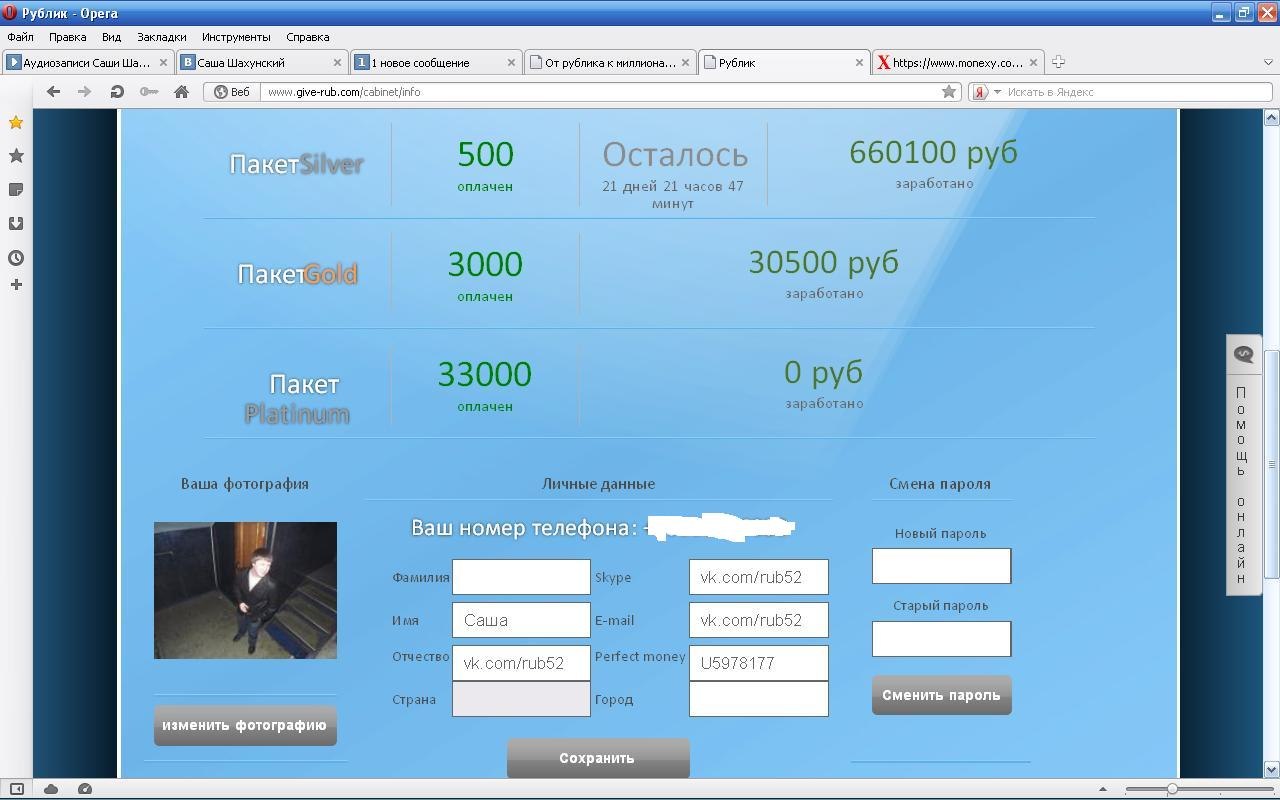The height and width of the screenshot is (800, 1280).
Task: Open the Вид menu
Action: click(x=111, y=37)
